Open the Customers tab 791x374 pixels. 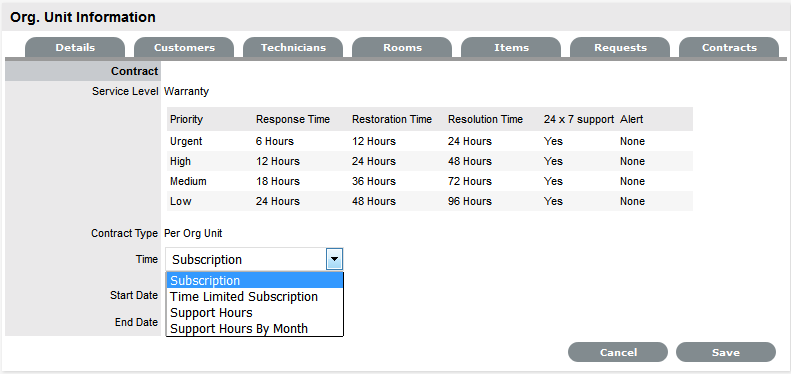[184, 47]
